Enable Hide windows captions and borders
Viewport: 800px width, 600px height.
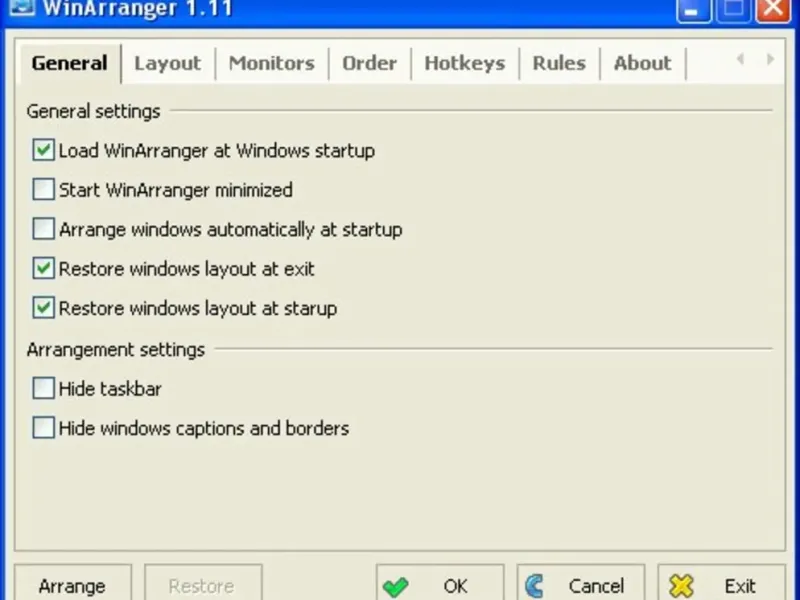43,428
